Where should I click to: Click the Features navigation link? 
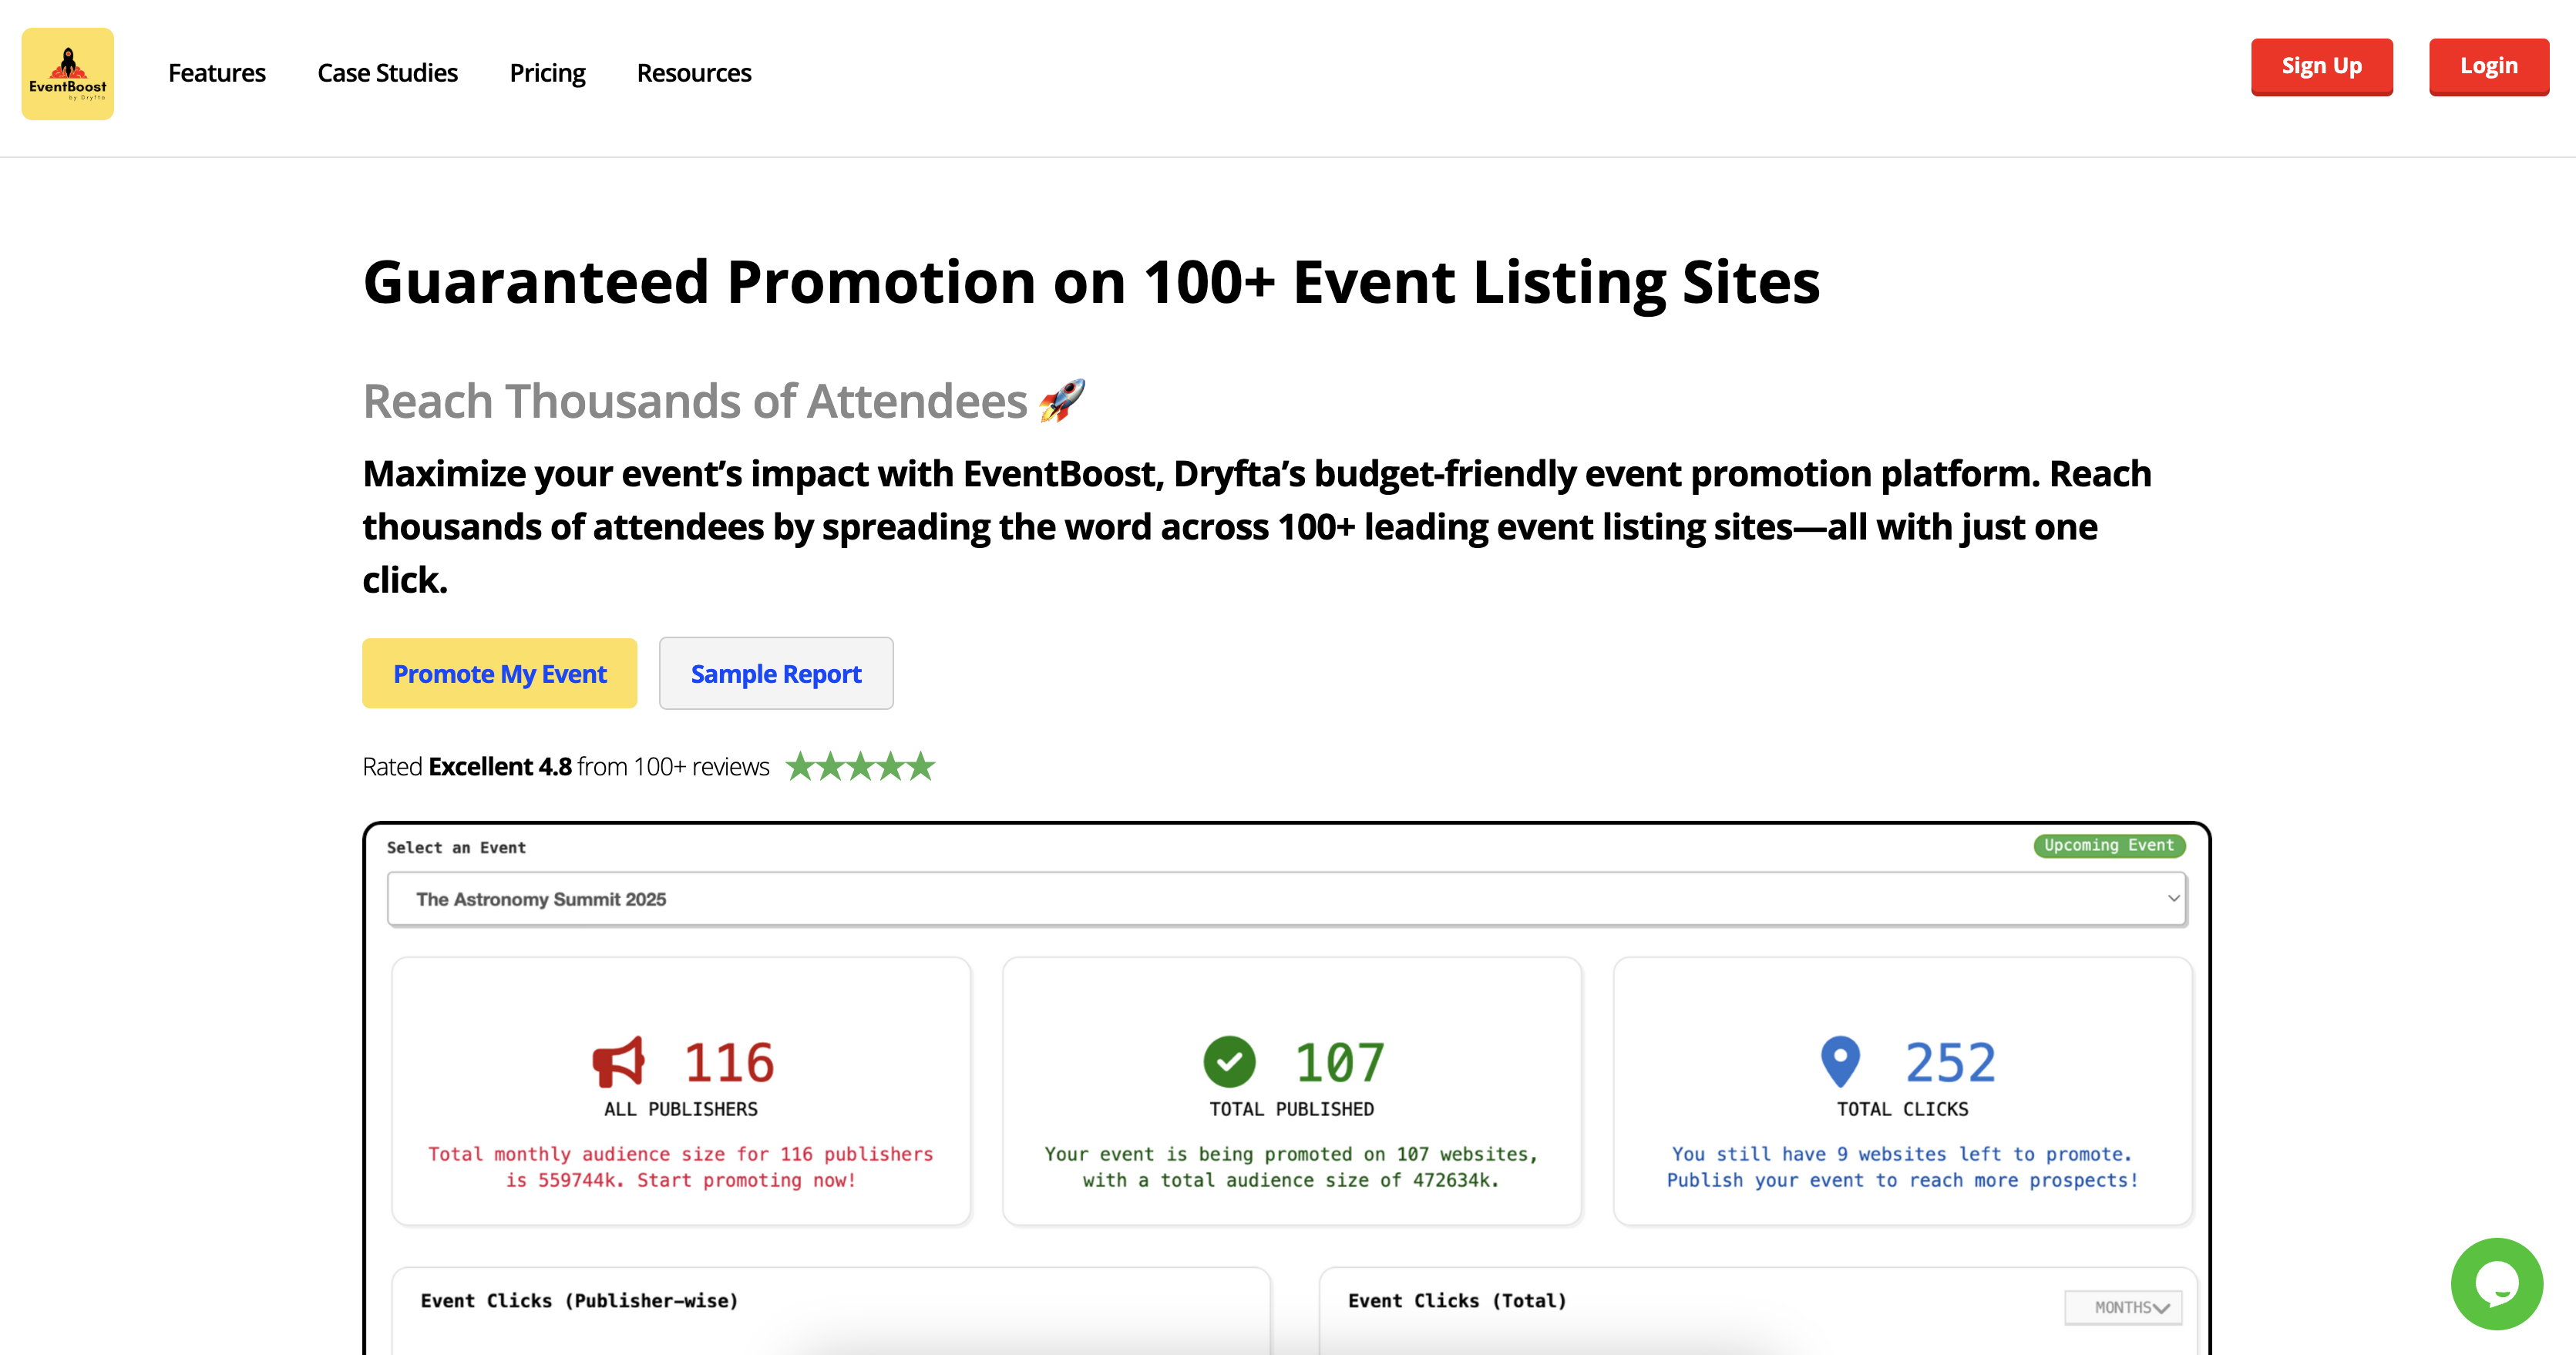pos(216,72)
